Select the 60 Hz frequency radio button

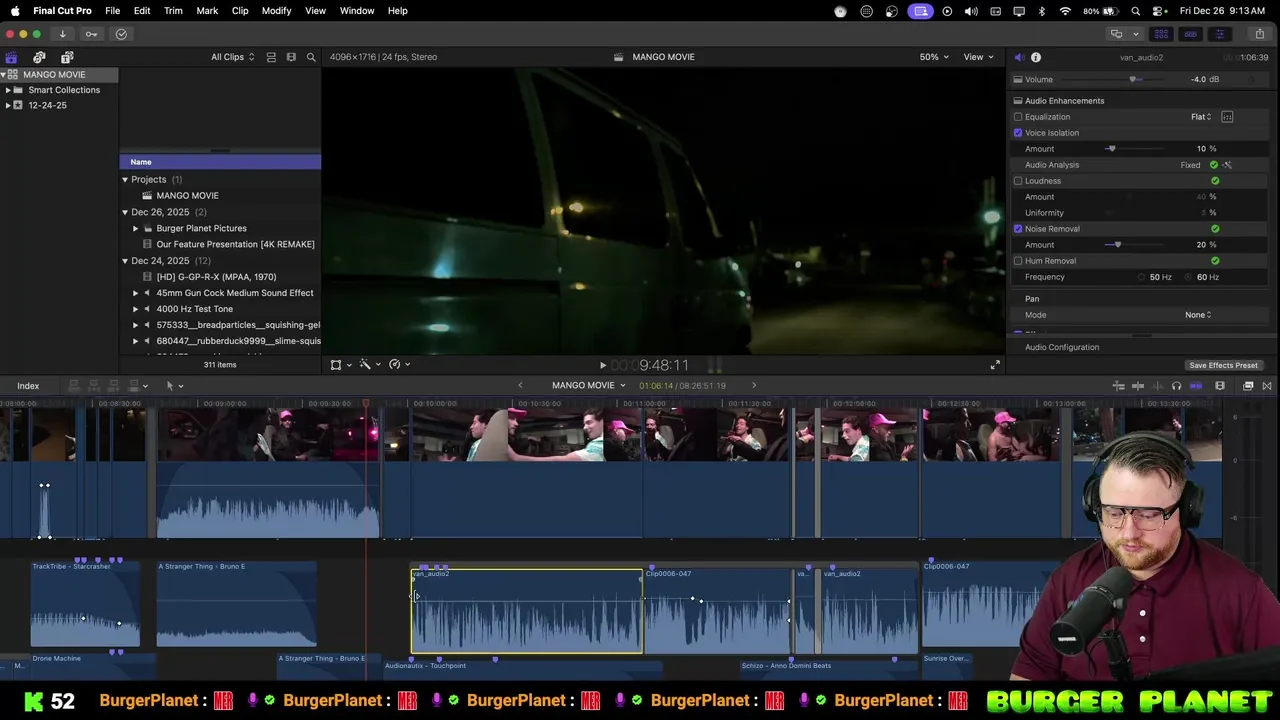click(x=1189, y=277)
